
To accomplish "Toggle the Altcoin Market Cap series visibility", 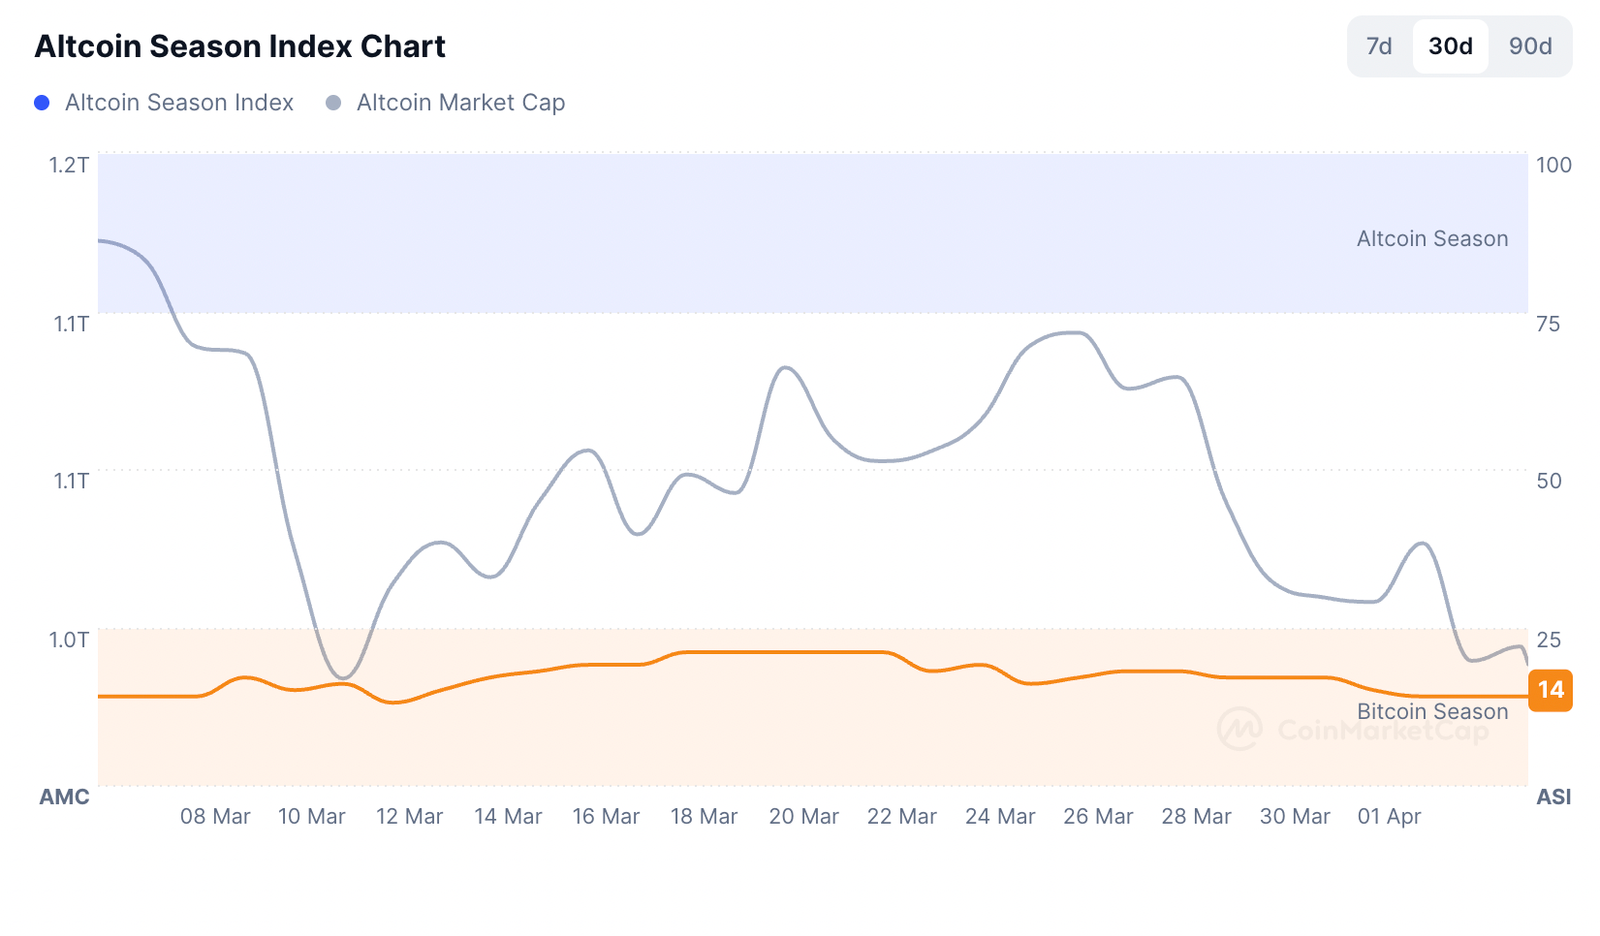I will click(460, 102).
